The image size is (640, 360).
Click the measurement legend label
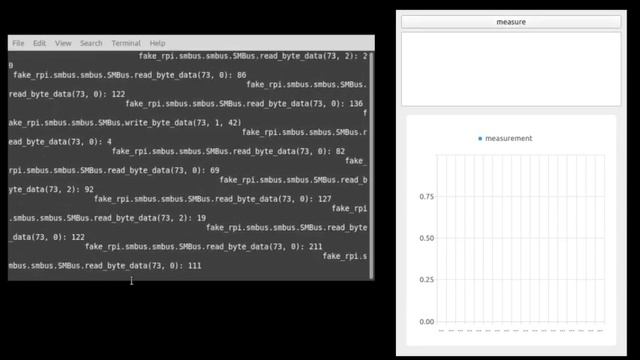click(x=509, y=138)
